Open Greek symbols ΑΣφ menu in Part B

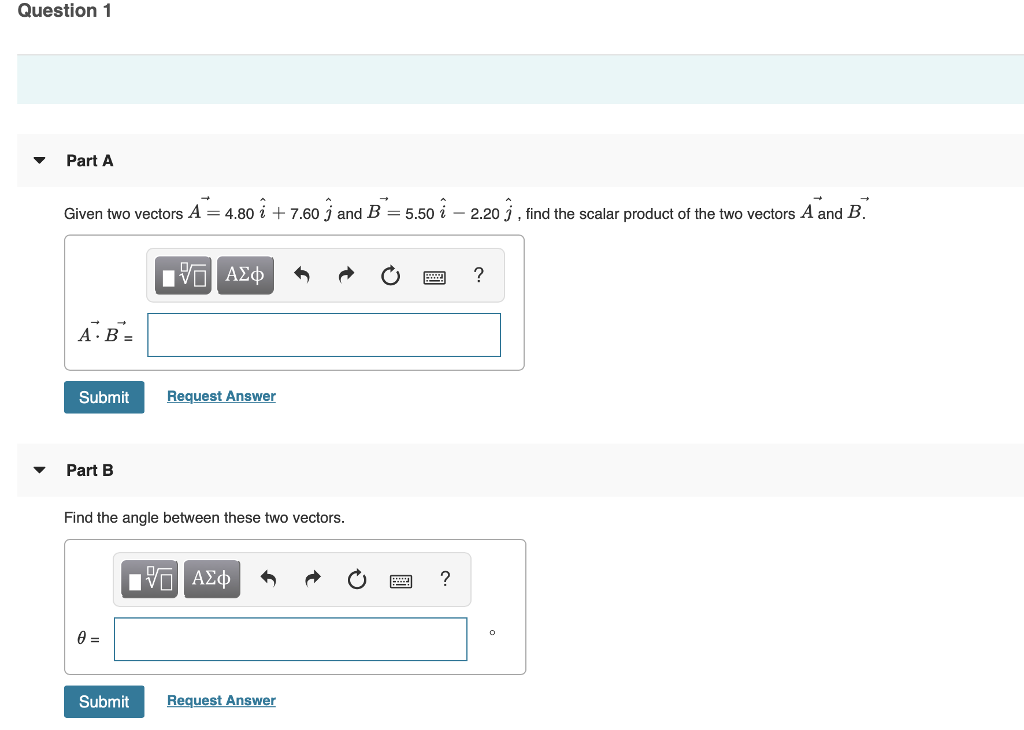pos(212,578)
